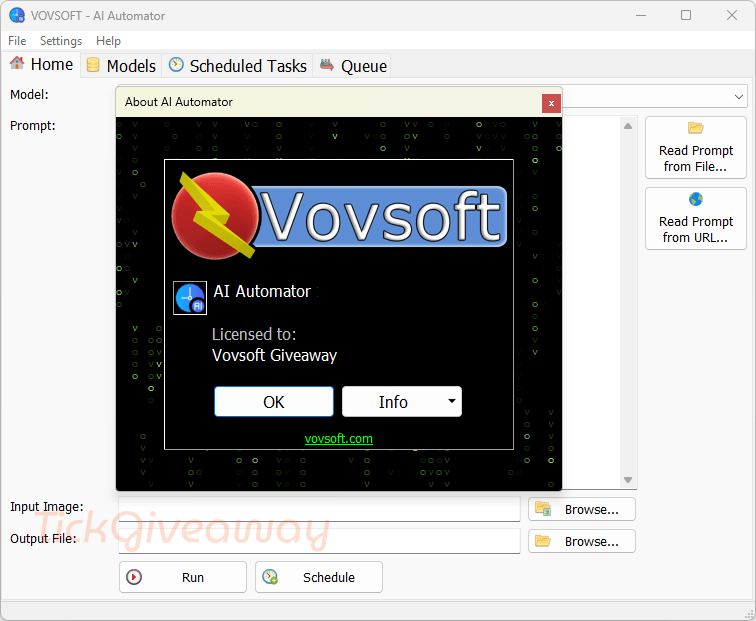This screenshot has height=621, width=756.
Task: Click the Input Image text field
Action: pyautogui.click(x=319, y=509)
